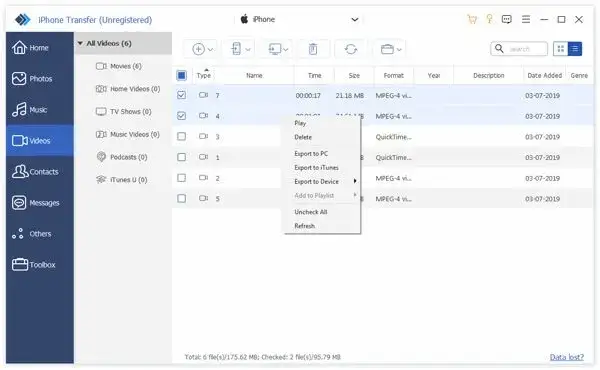The height and width of the screenshot is (370, 600).
Task: Open the Others section
Action: (39, 233)
